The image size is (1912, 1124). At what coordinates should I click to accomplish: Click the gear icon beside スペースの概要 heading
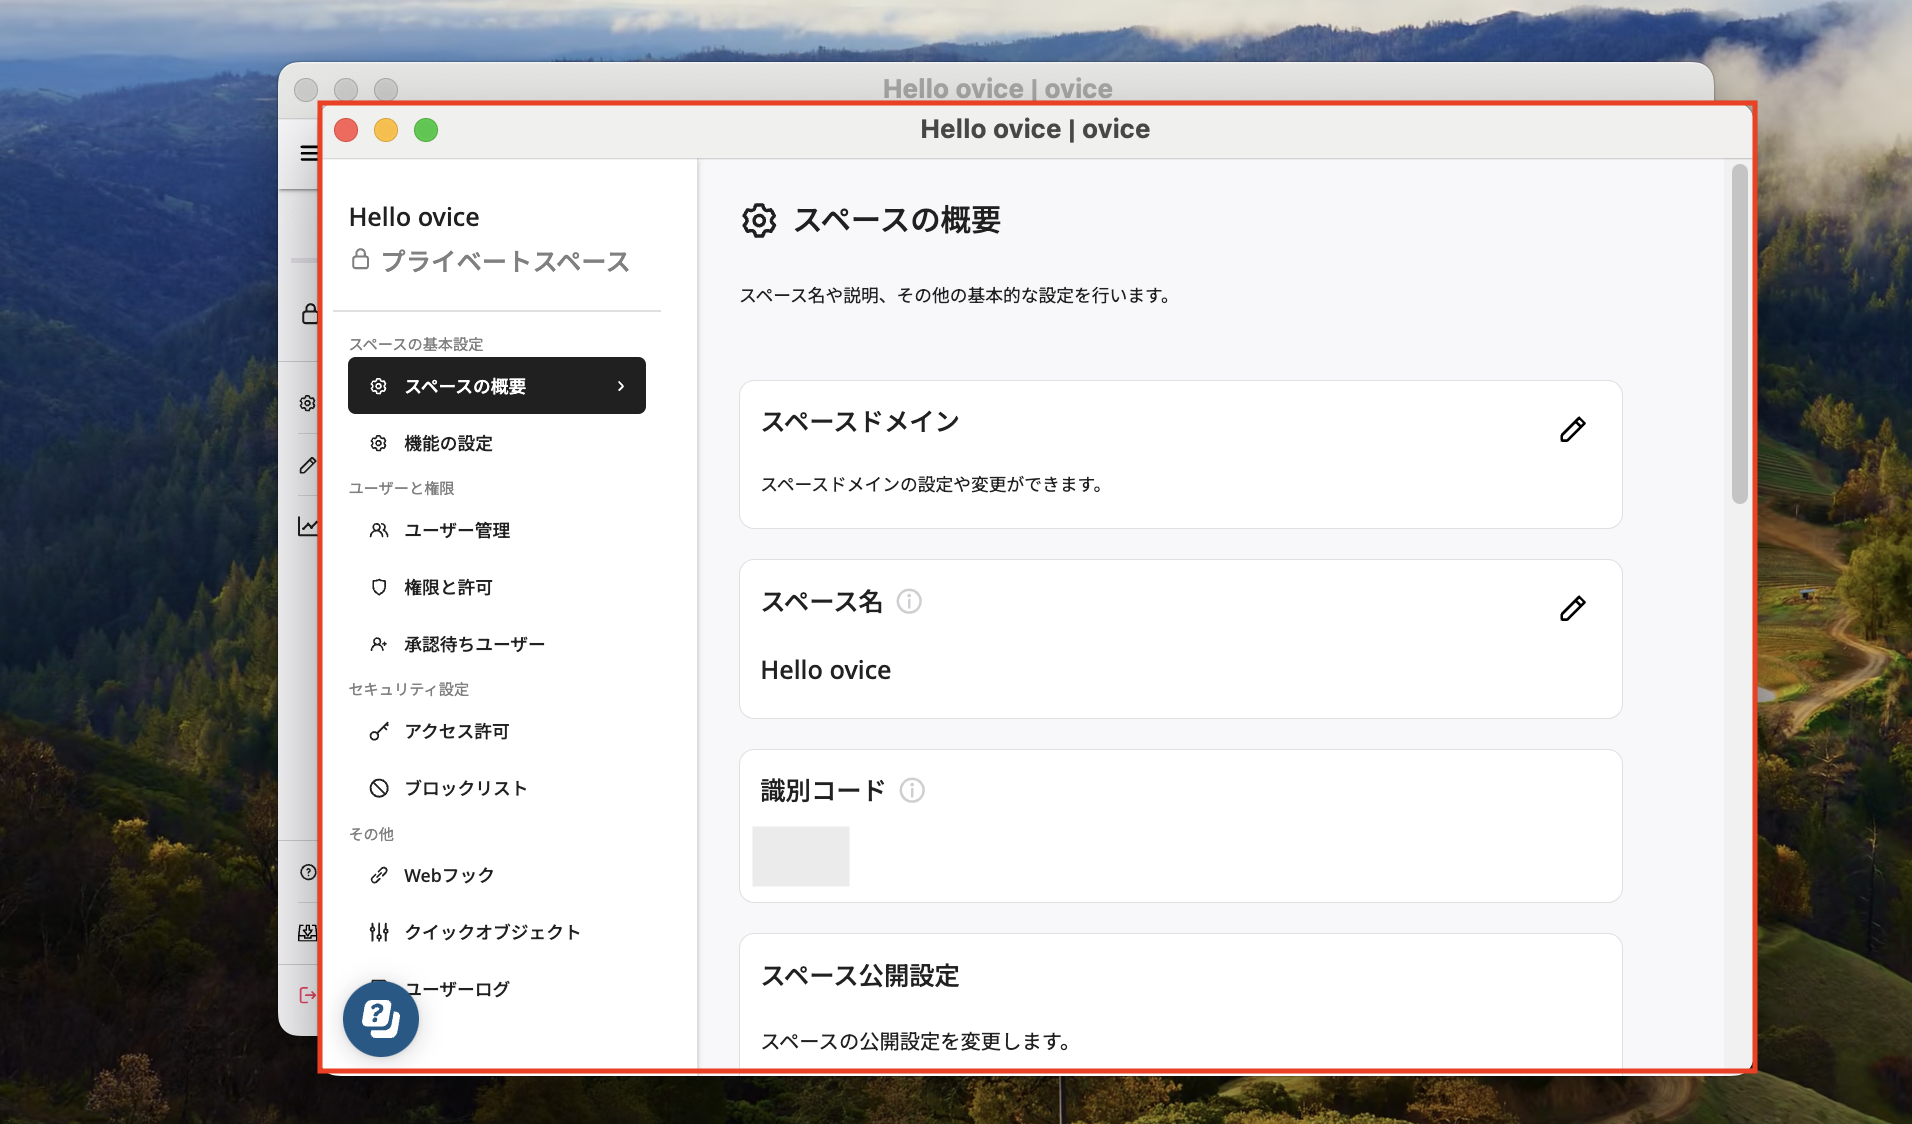click(x=759, y=220)
